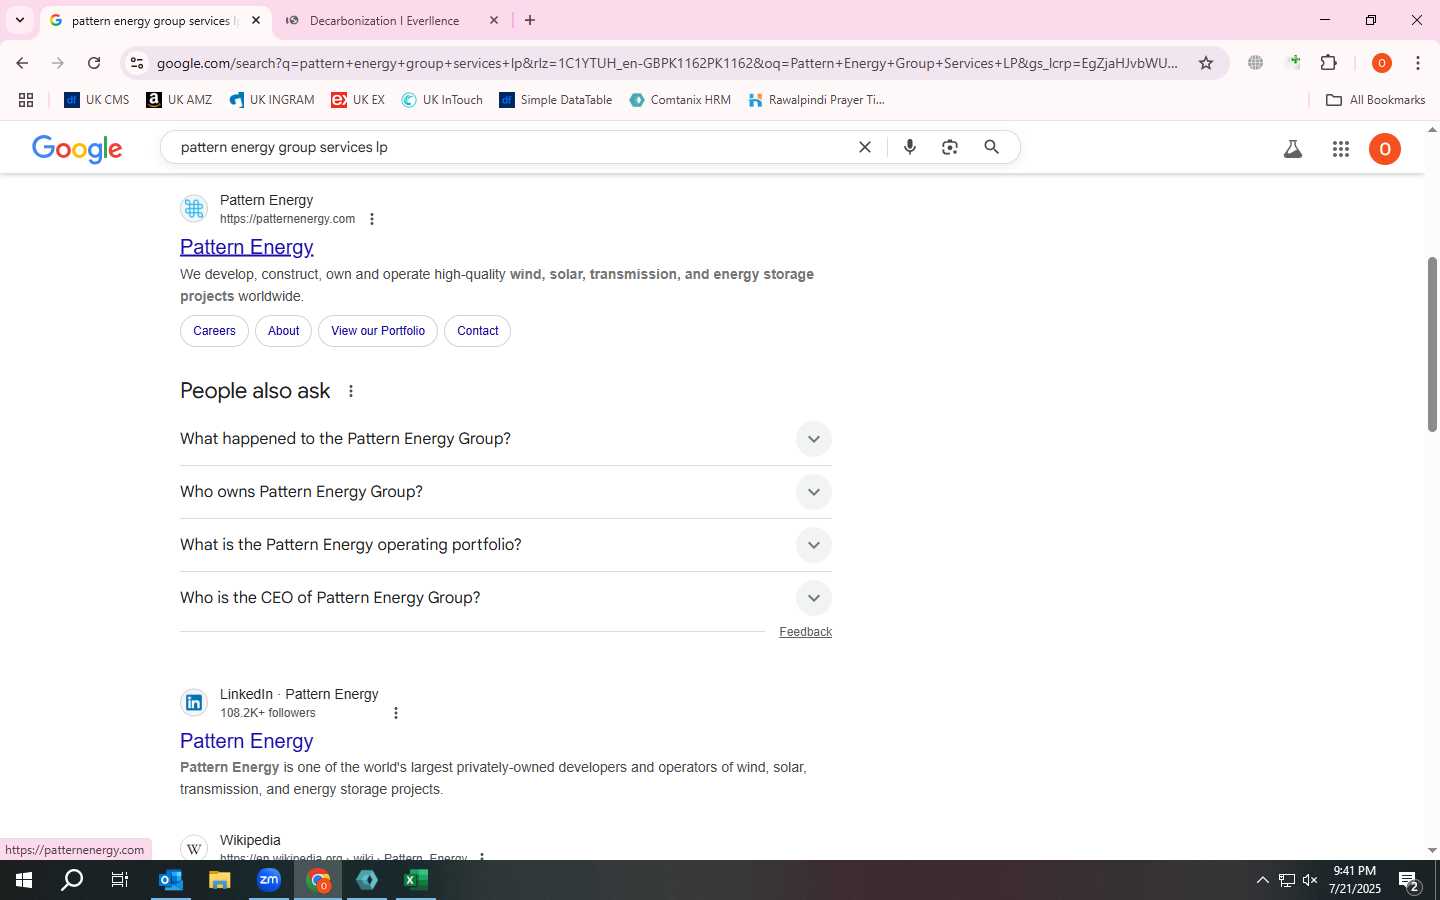Screen dimensions: 1440x900
Task: Click View our Portfolio chip
Action: tap(378, 331)
